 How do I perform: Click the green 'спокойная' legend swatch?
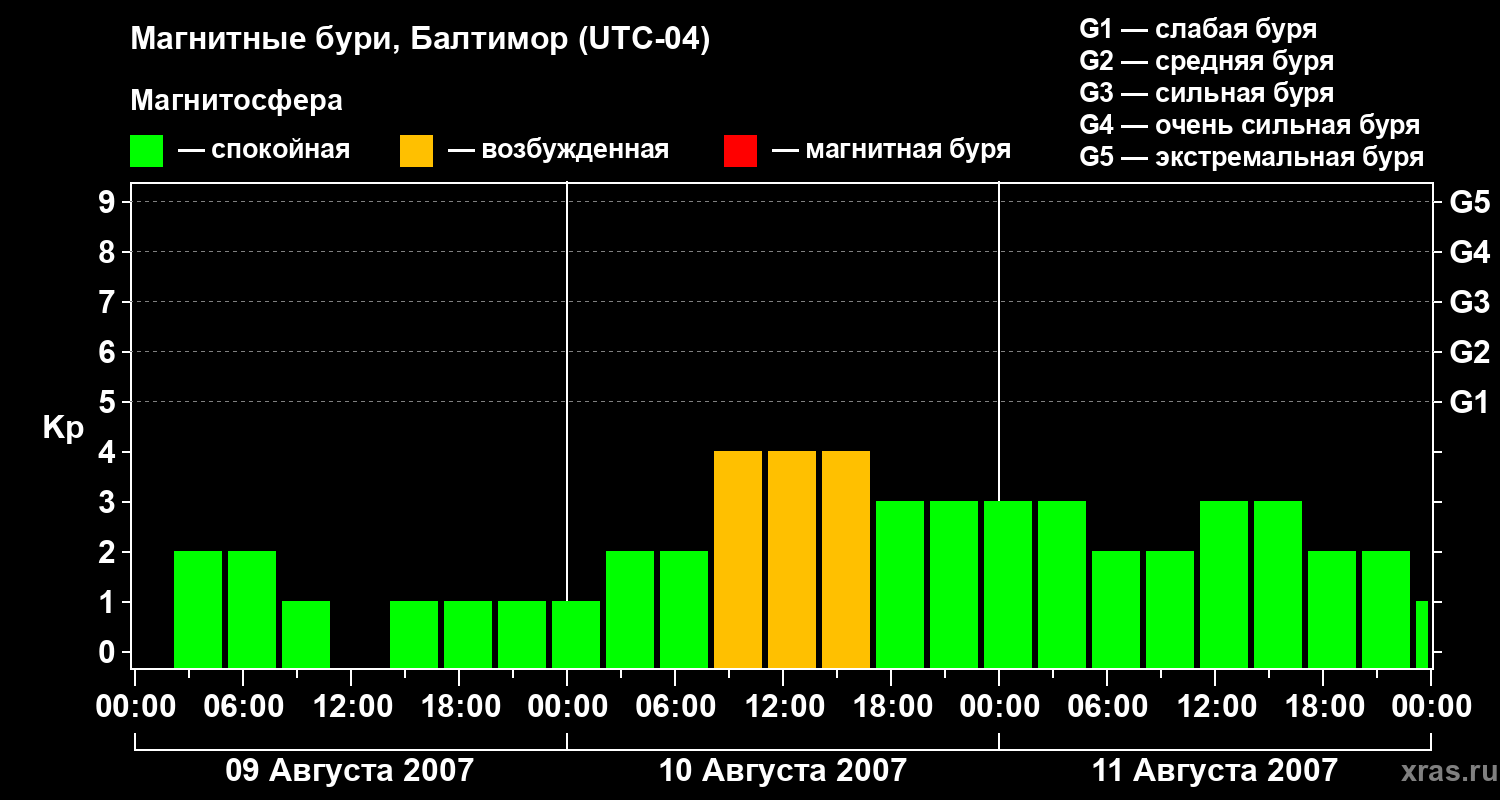146,151
